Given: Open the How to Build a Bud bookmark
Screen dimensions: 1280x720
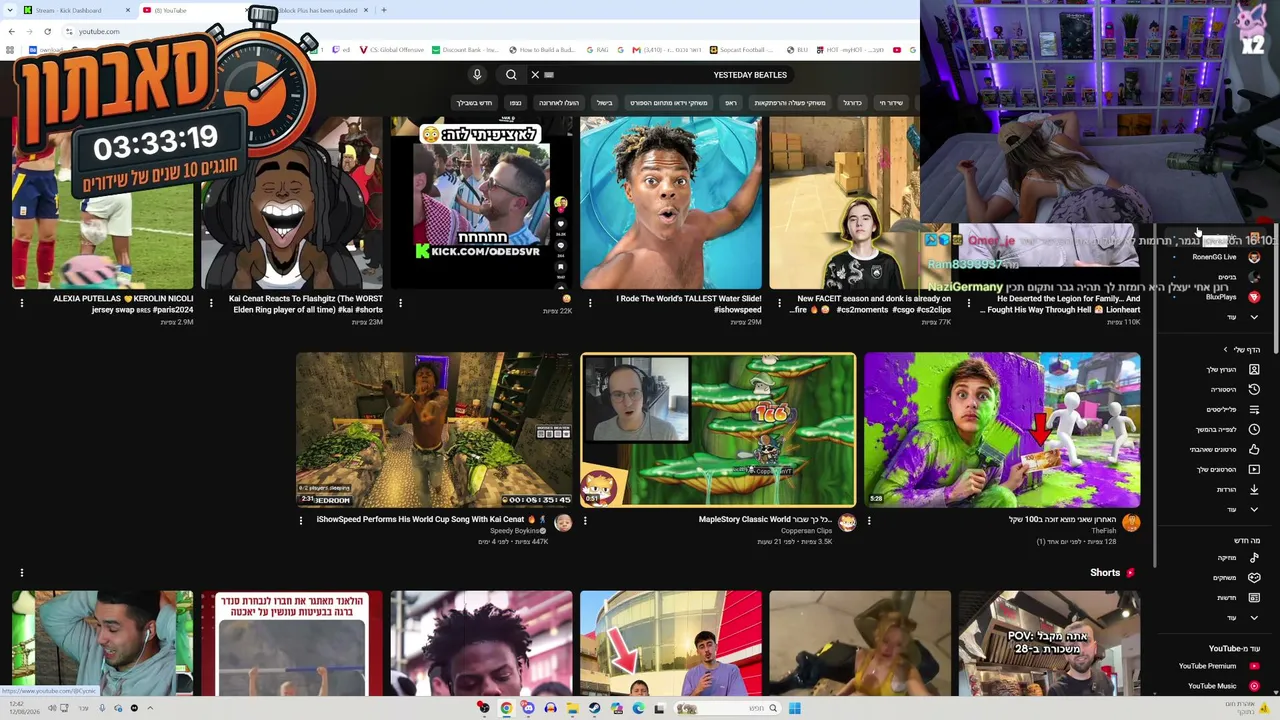Looking at the screenshot, I should [542, 50].
